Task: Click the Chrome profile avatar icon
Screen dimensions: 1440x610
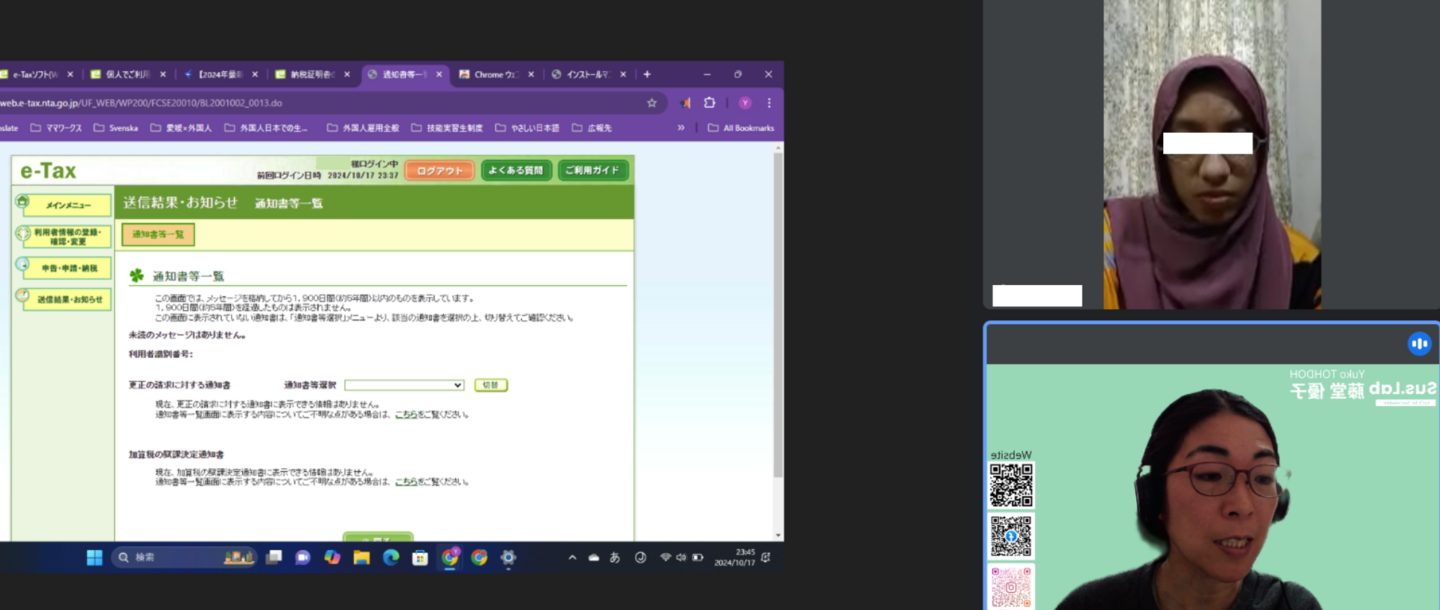Action: (745, 103)
